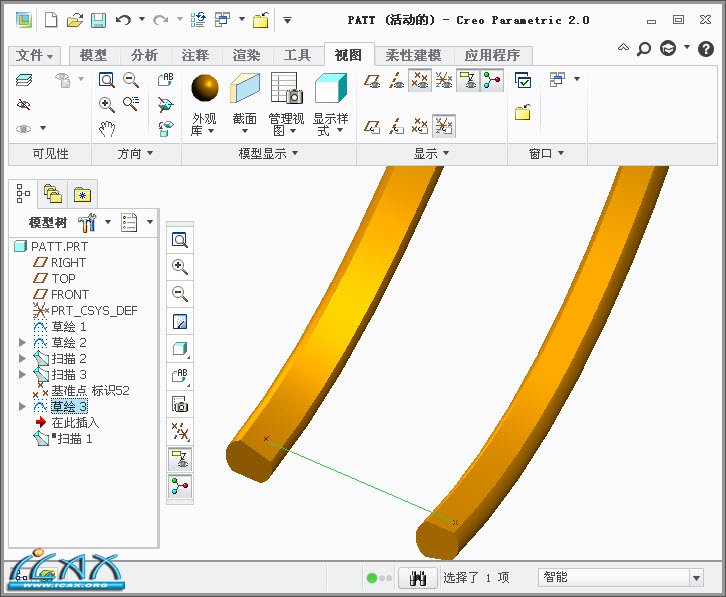Click zoom out in graphics toolbar

(x=180, y=293)
